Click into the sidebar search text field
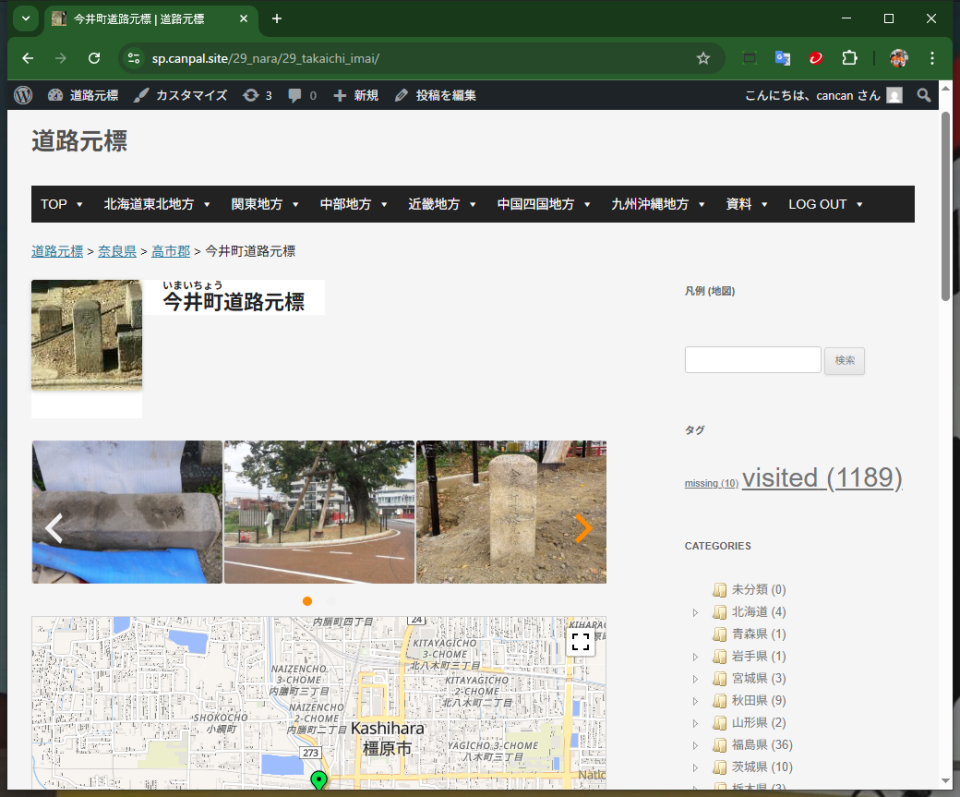This screenshot has height=797, width=960. click(752, 360)
